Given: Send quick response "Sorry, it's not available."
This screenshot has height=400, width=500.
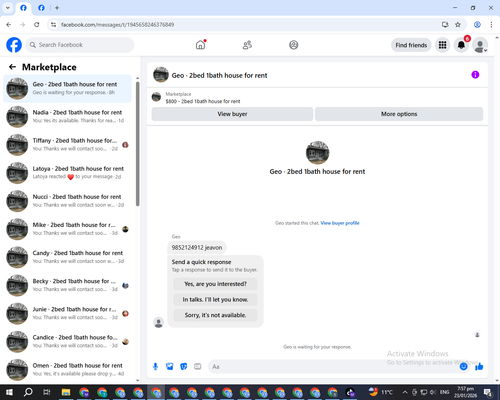Looking at the screenshot, I should (215, 315).
